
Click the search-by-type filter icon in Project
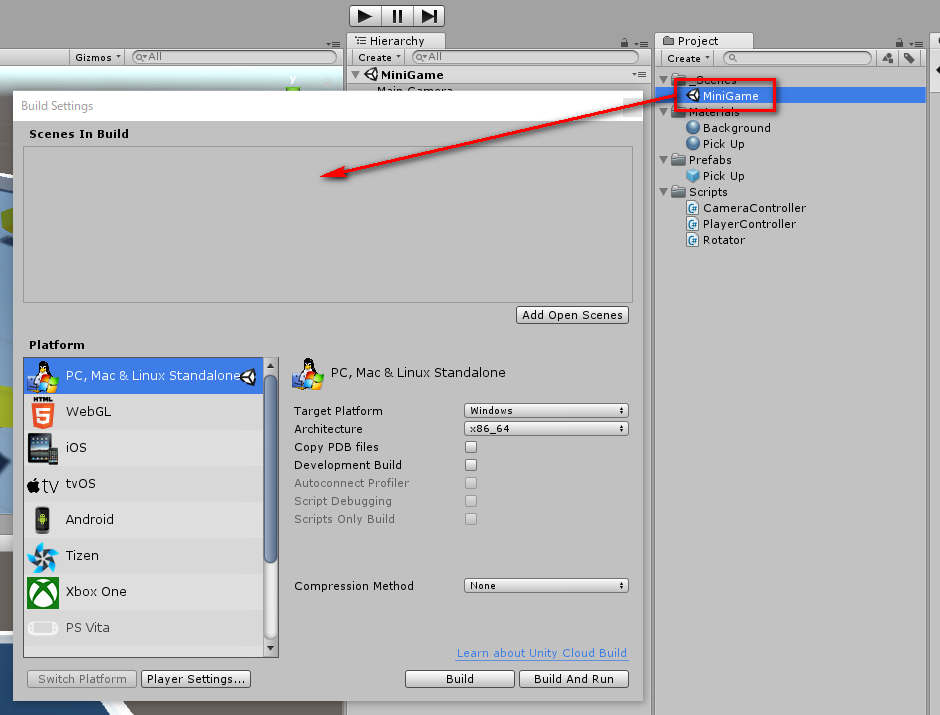point(888,58)
